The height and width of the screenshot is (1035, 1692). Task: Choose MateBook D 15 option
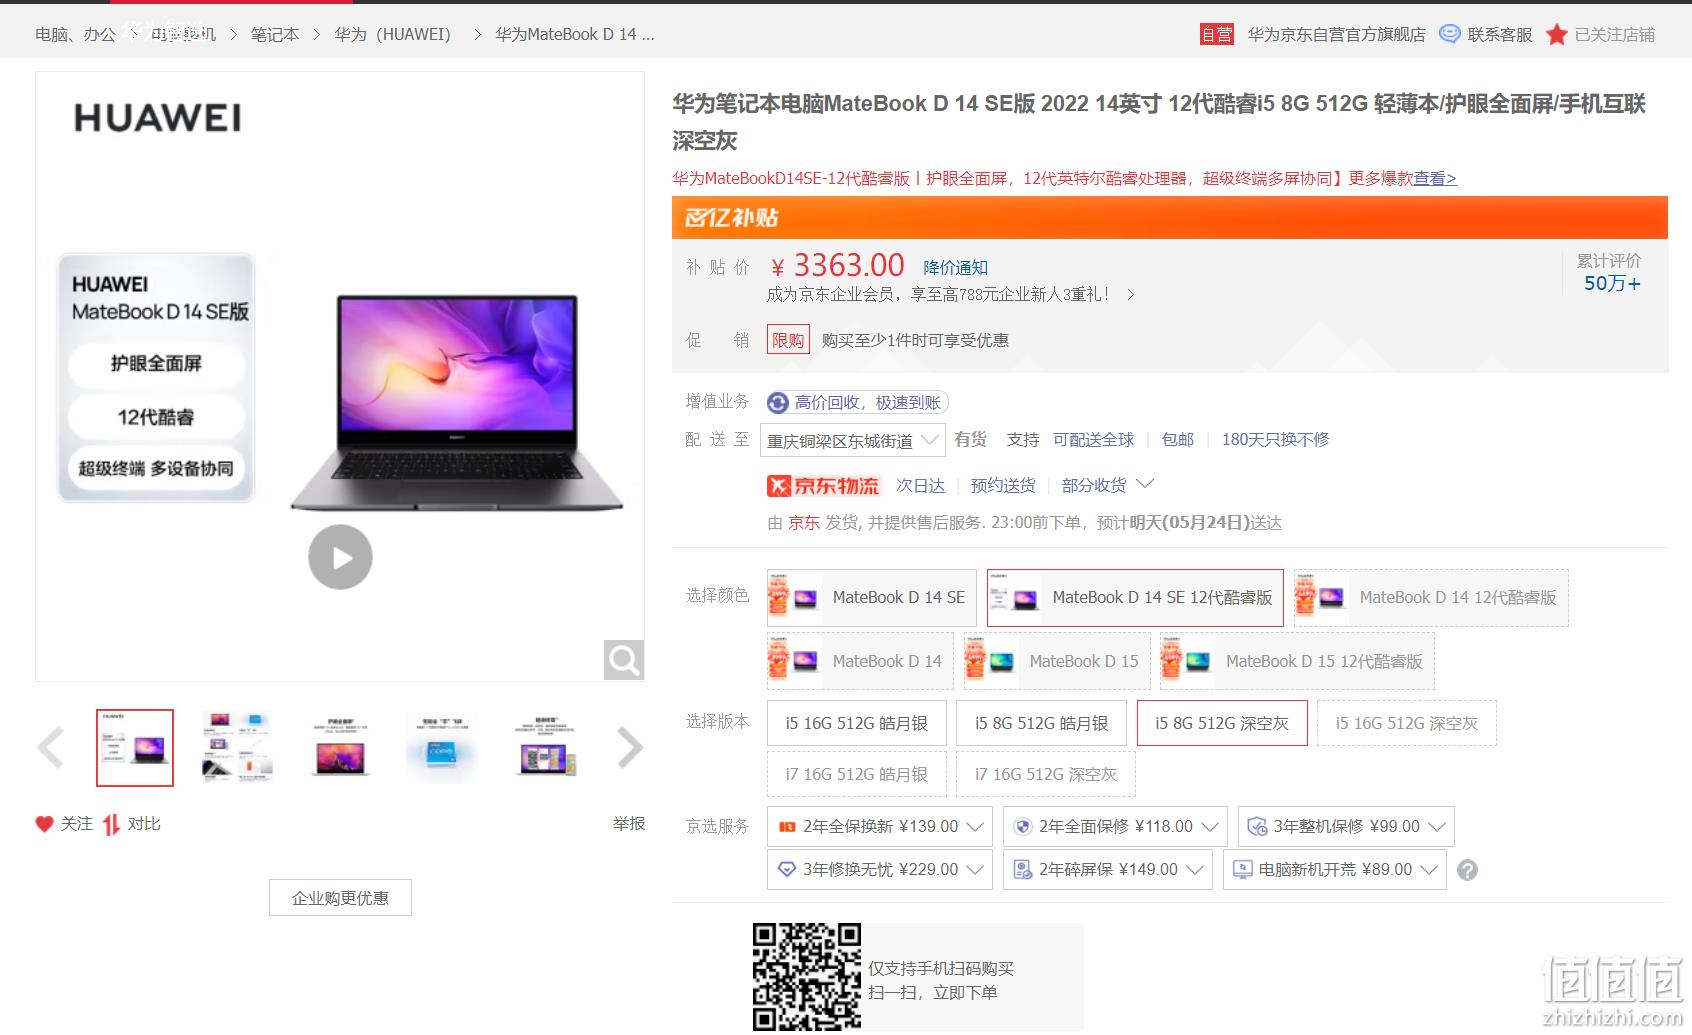click(1057, 661)
